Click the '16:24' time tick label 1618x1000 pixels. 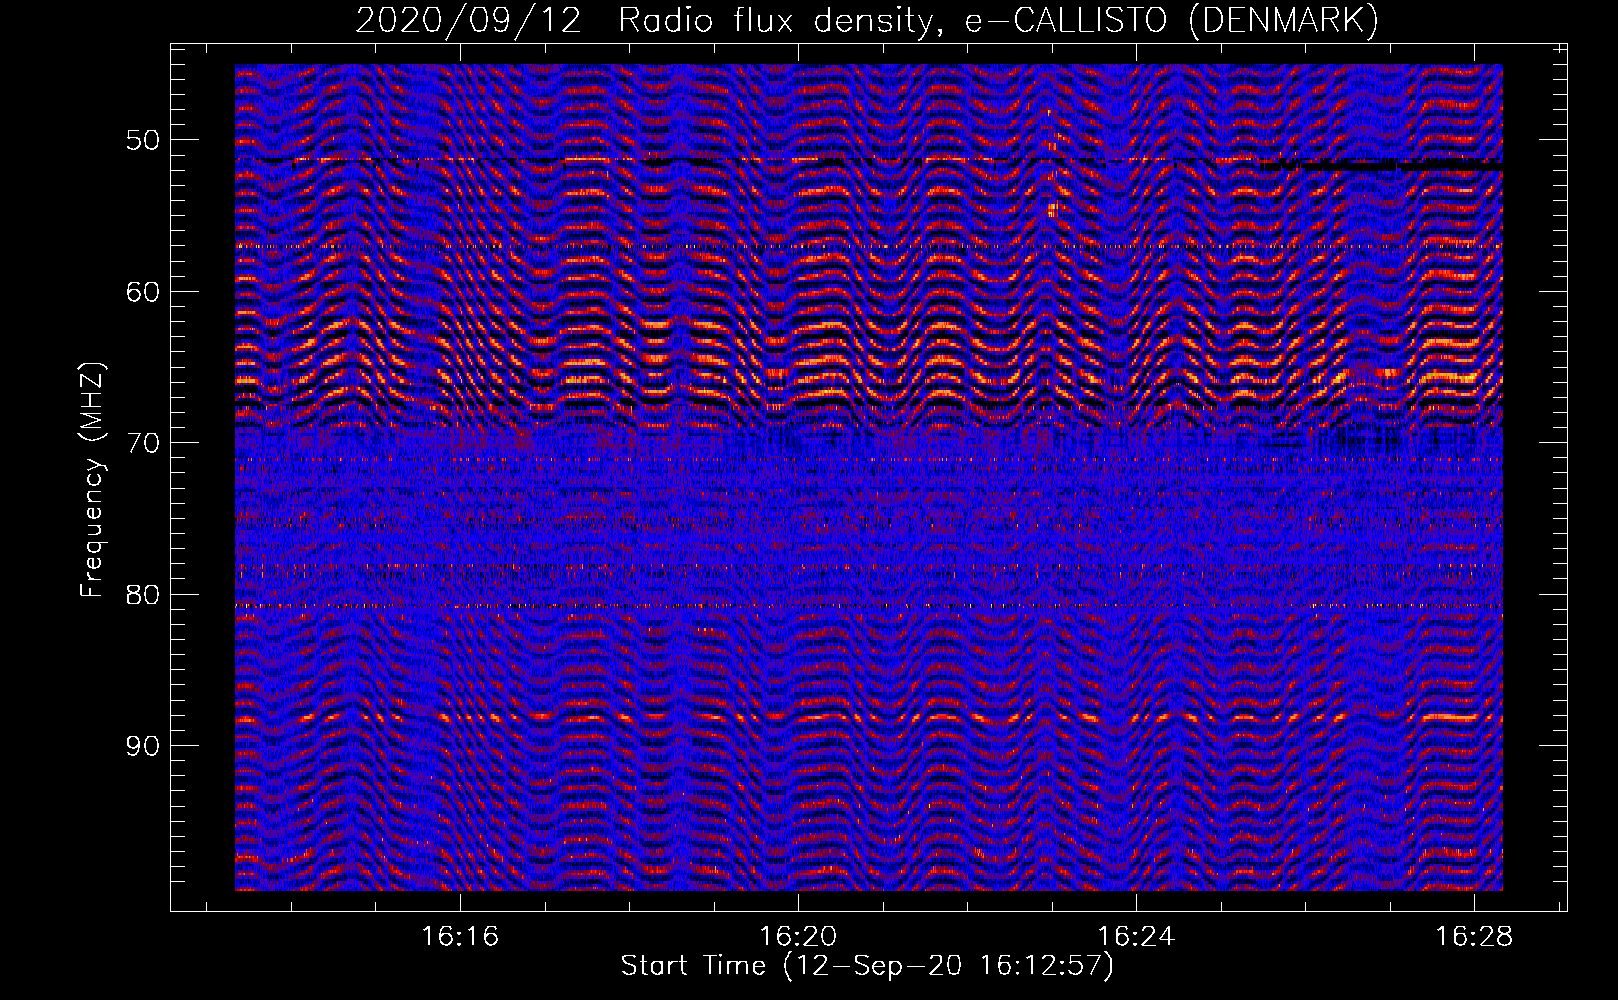pyautogui.click(x=1135, y=937)
